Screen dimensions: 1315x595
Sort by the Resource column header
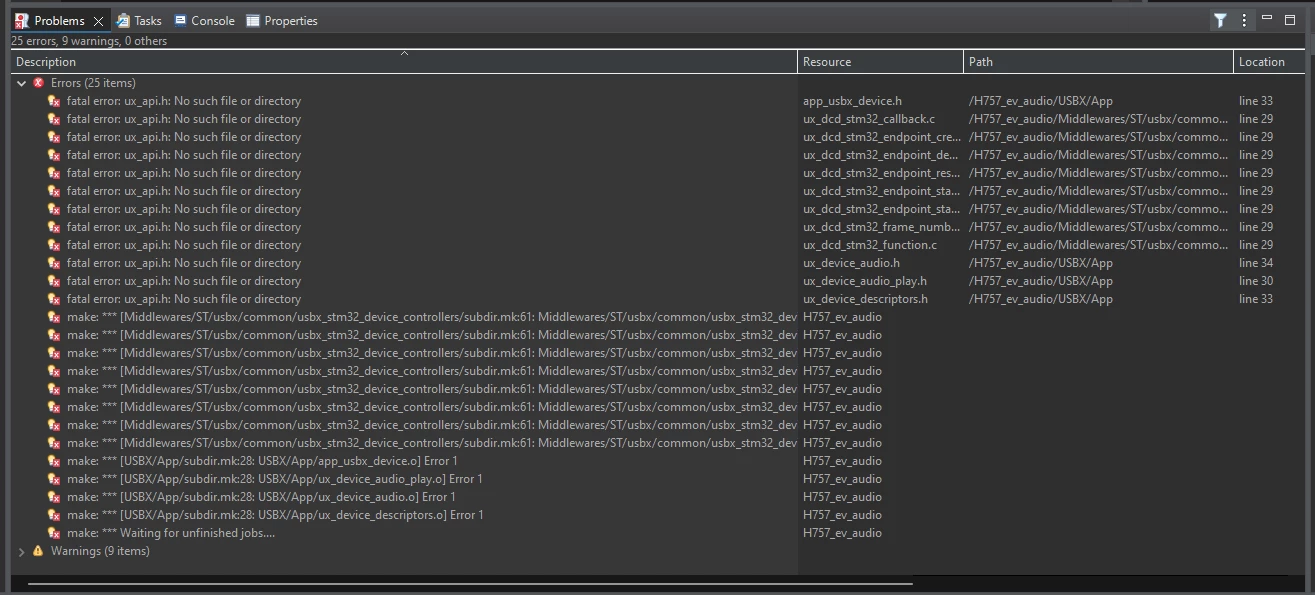click(x=881, y=62)
